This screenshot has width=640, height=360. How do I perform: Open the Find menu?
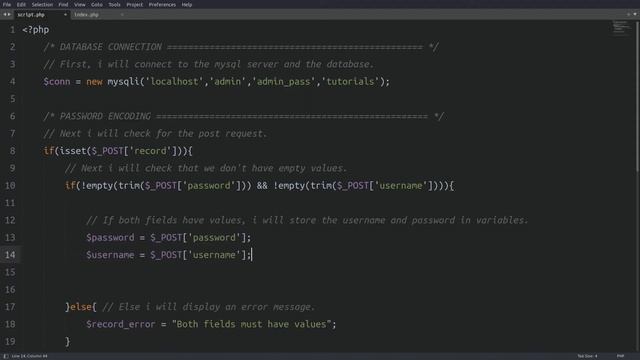[x=63, y=4]
